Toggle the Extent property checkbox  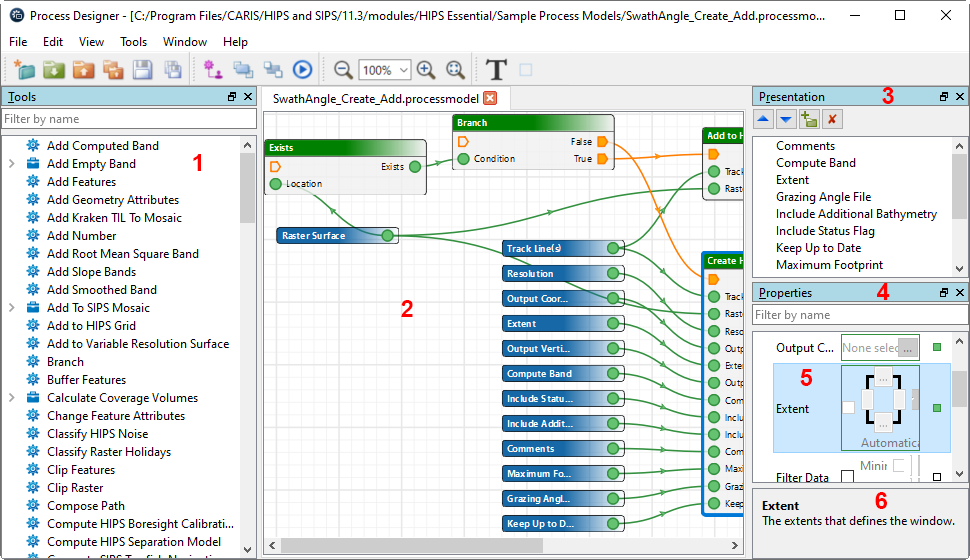click(848, 408)
